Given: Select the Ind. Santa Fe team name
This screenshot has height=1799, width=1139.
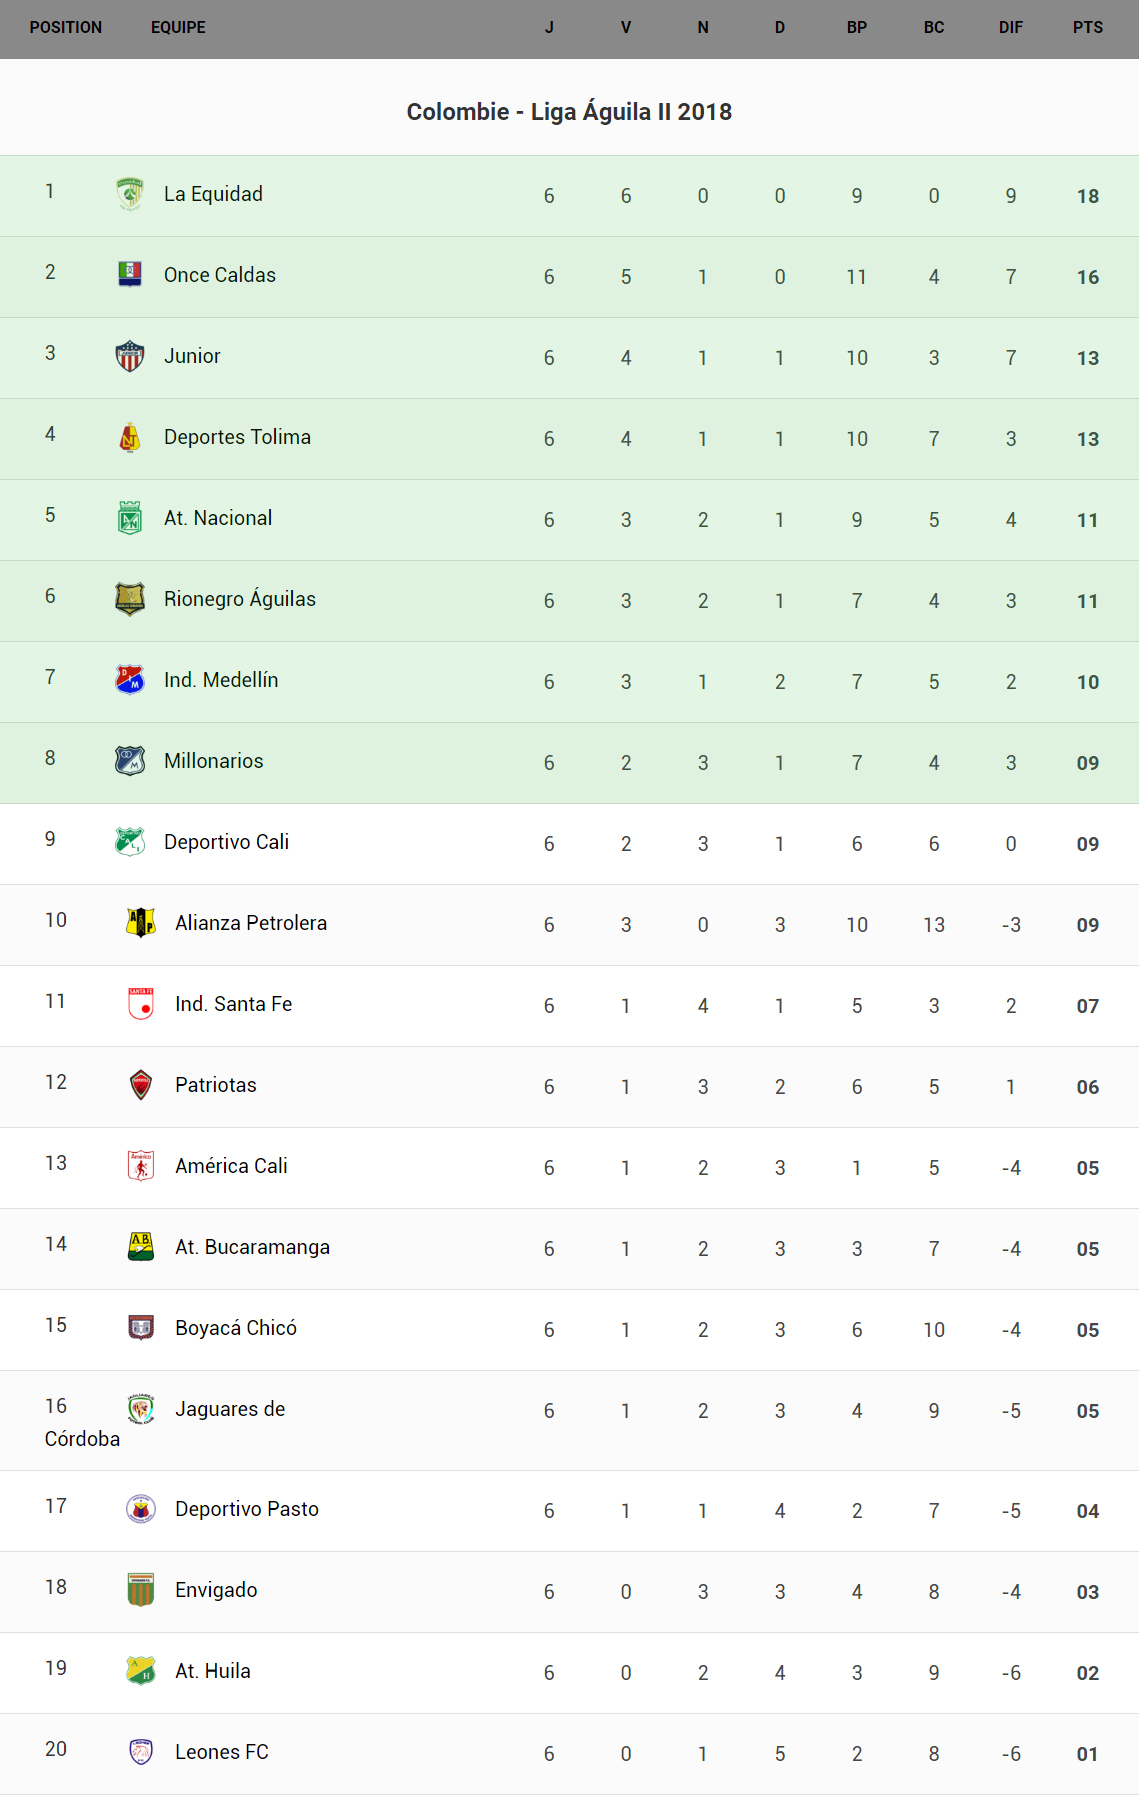Looking at the screenshot, I should (233, 1004).
